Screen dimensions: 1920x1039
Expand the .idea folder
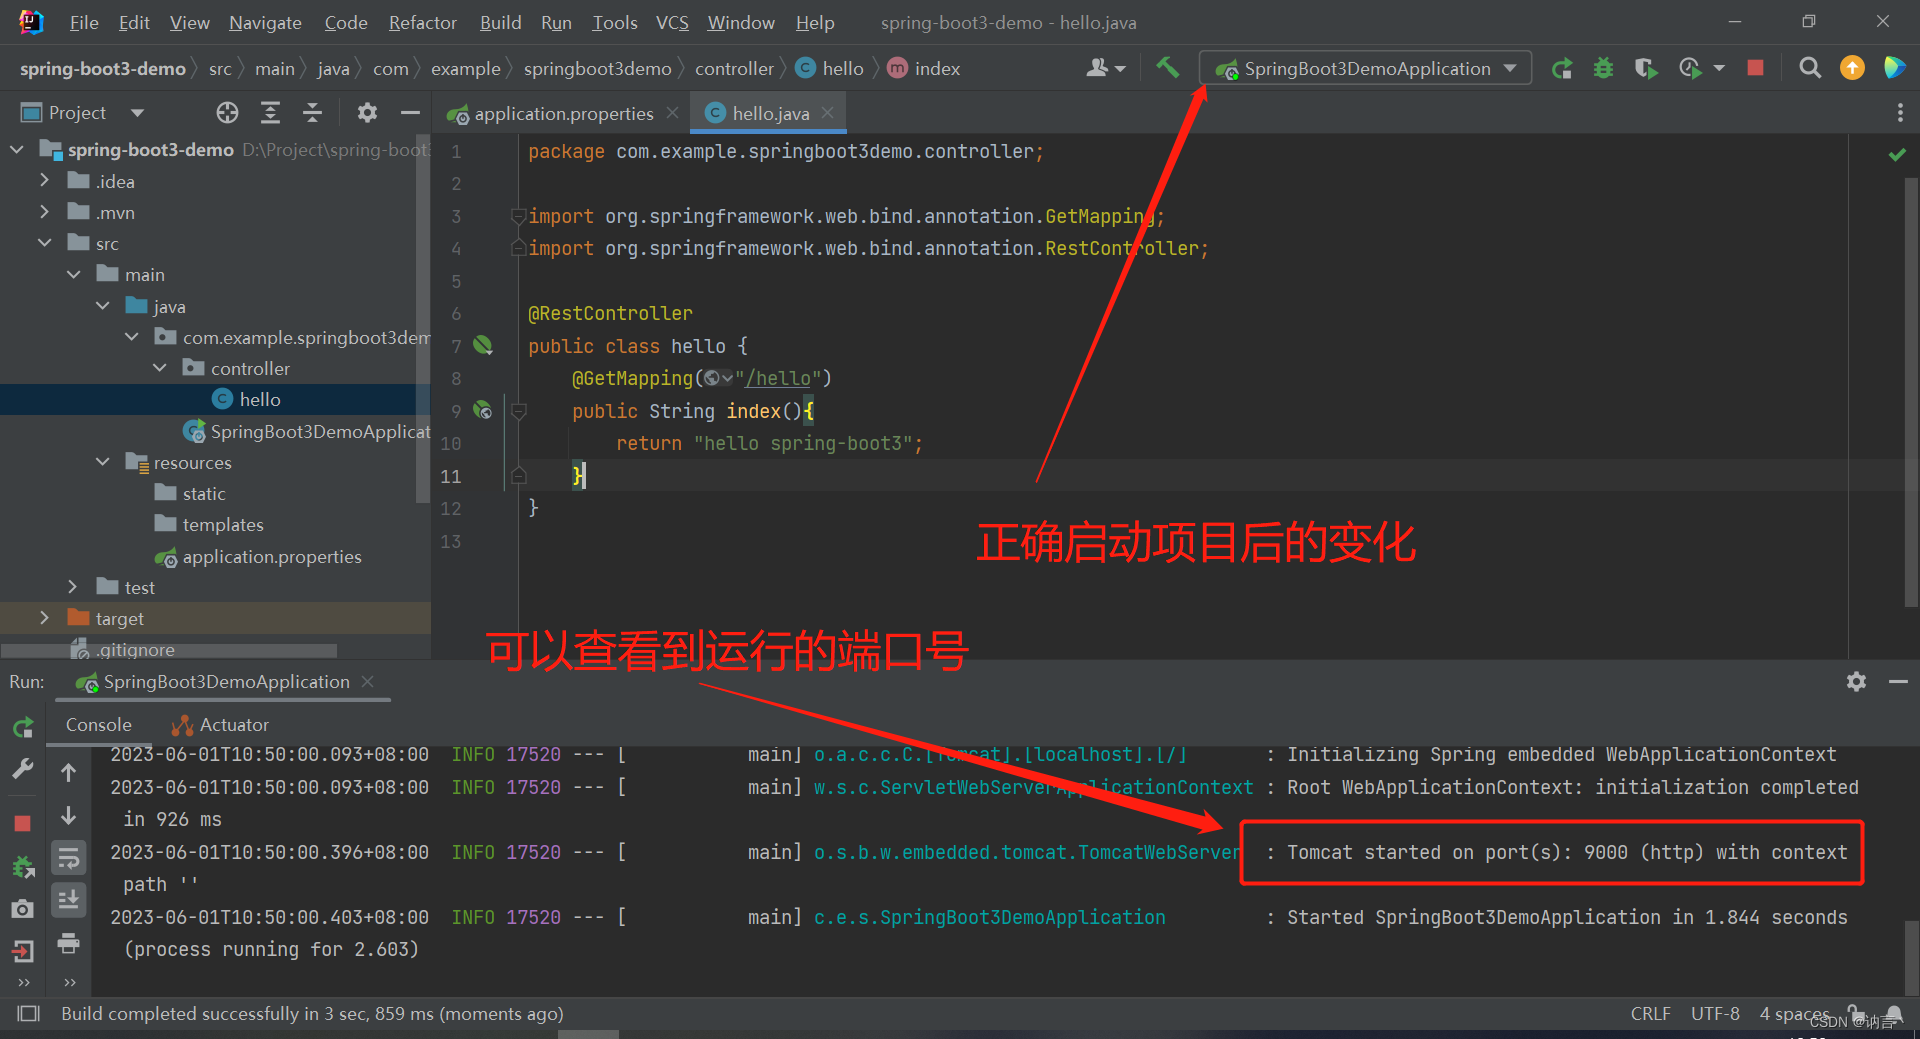tap(44, 181)
